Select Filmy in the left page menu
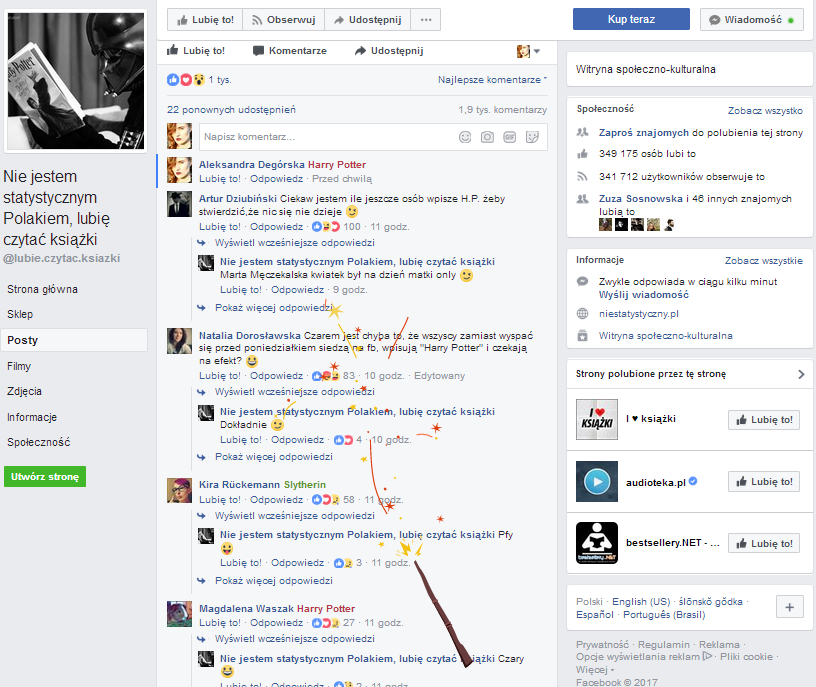 click(19, 366)
